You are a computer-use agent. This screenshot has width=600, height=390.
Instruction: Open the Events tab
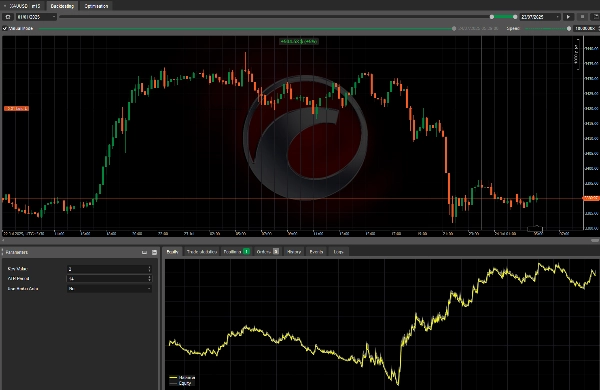[x=316, y=251]
